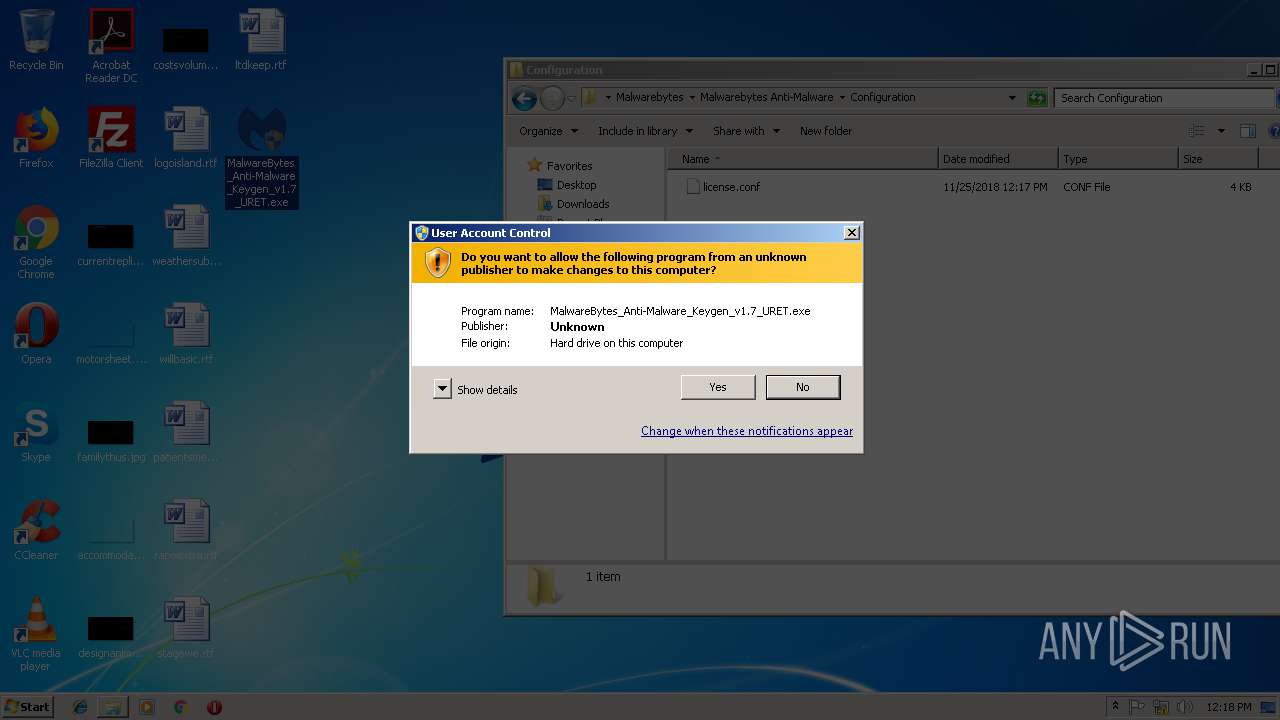Launch Windows Media Player from taskbar
Screen dimensions: 1280x720
[x=147, y=707]
